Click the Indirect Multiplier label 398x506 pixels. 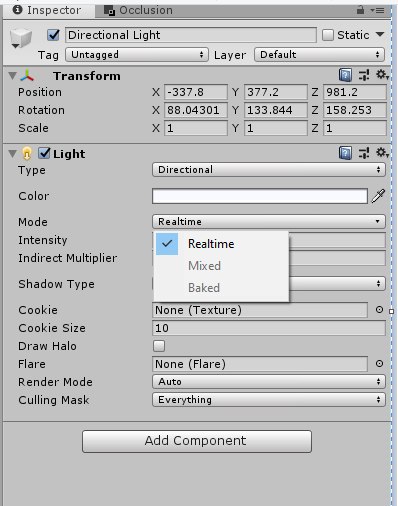[x=68, y=258]
